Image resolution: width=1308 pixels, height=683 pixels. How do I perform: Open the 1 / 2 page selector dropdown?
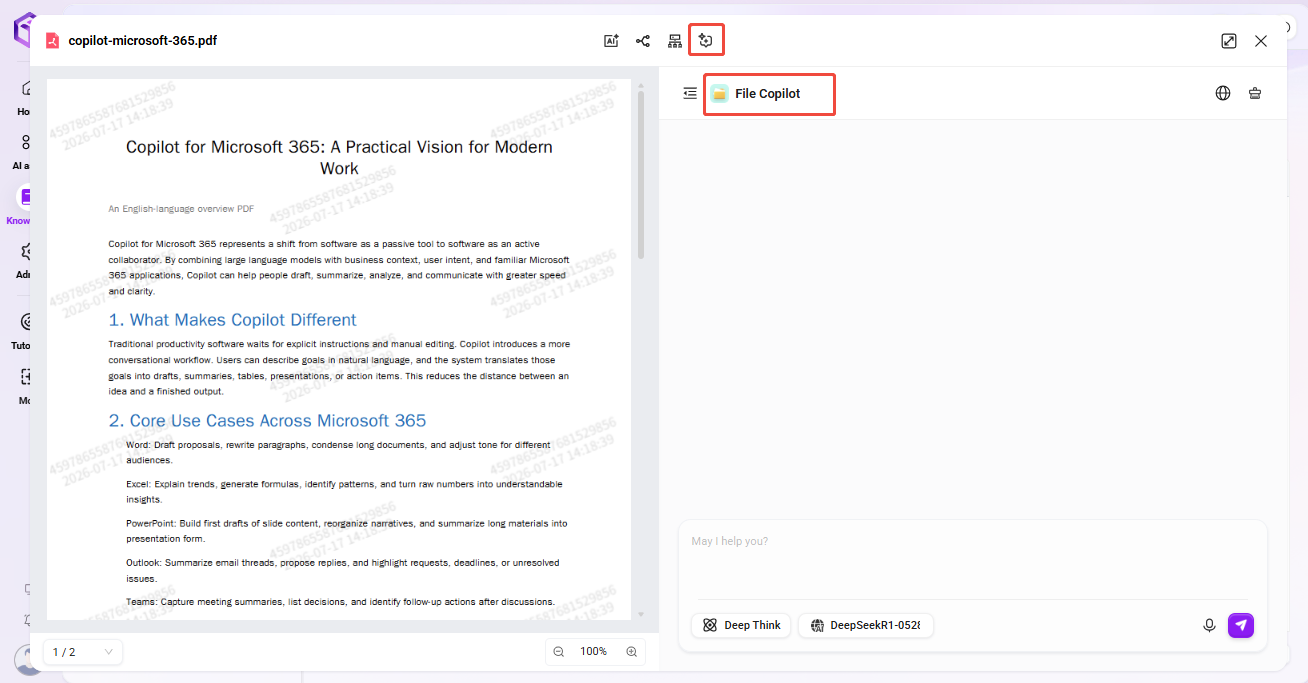point(83,652)
